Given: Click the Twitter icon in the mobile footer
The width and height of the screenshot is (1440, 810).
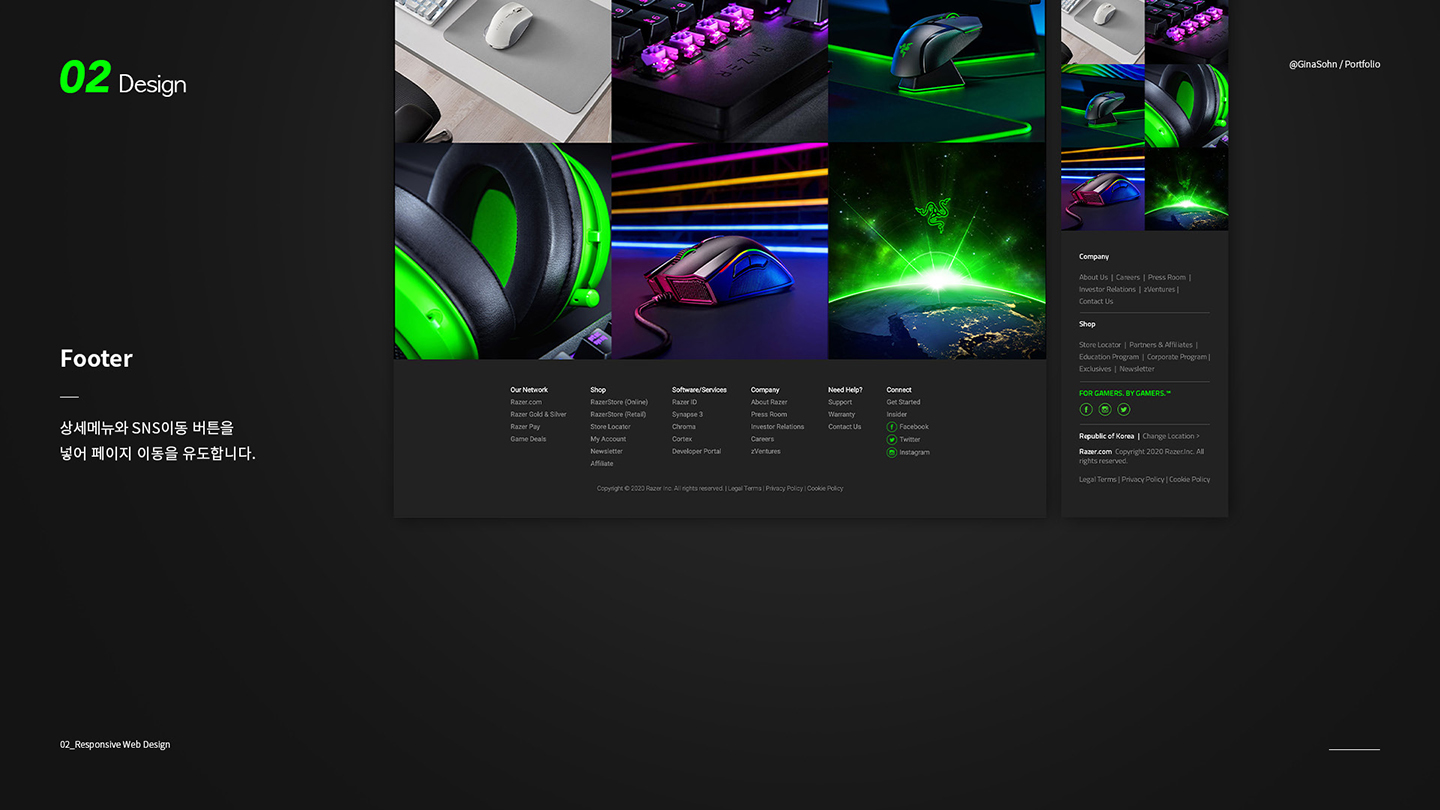Looking at the screenshot, I should point(1124,410).
